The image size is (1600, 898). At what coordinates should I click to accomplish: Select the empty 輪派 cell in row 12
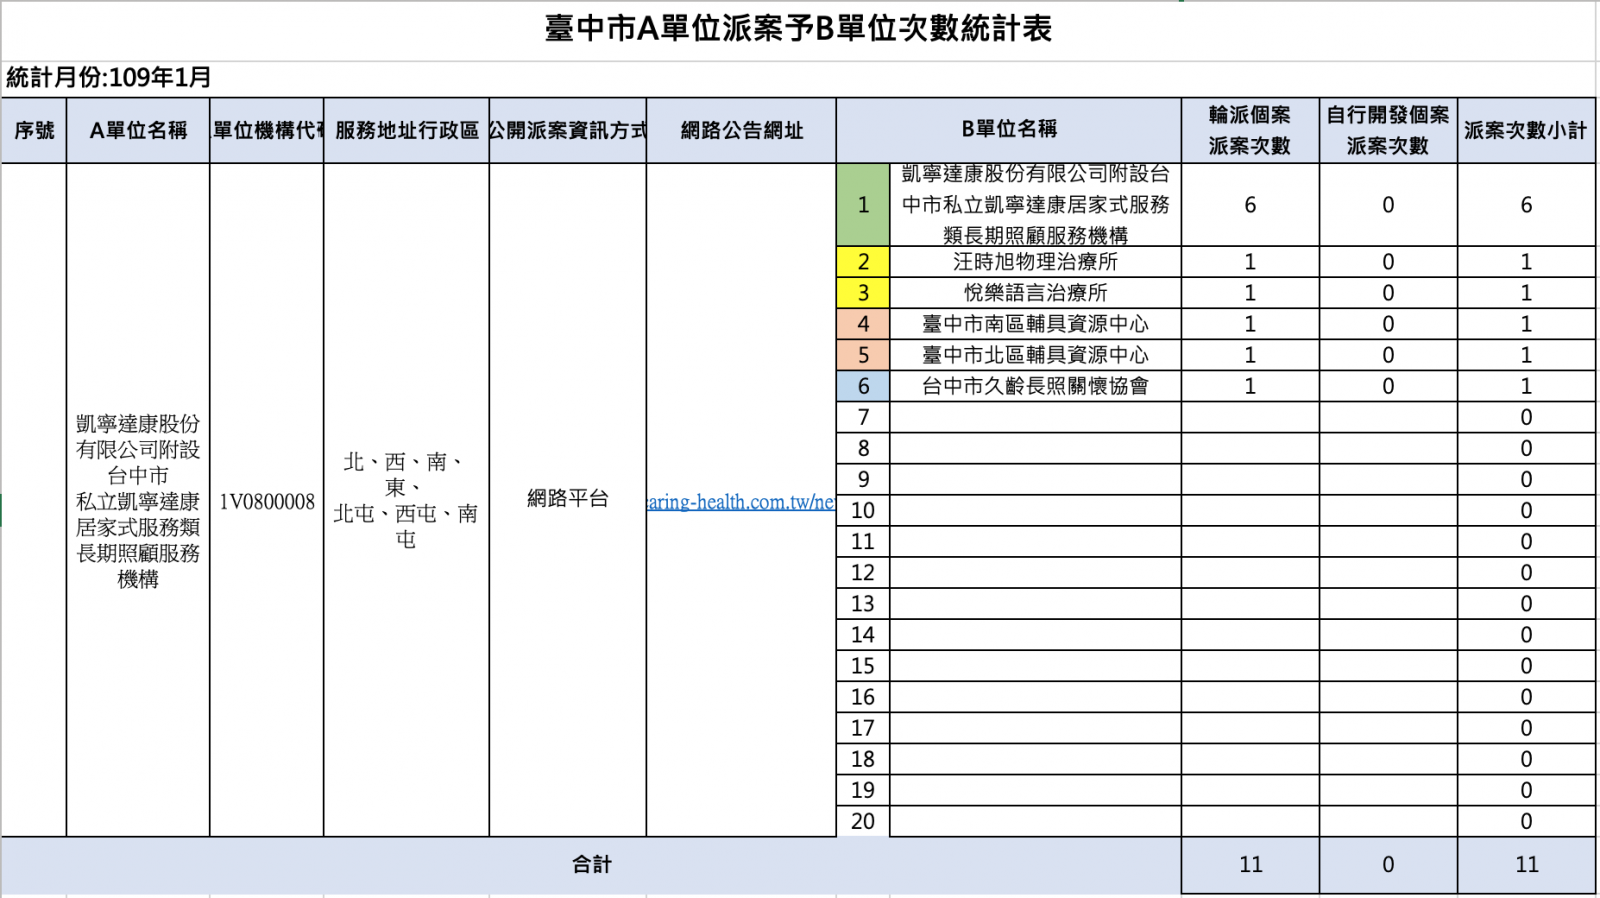[x=1250, y=572]
